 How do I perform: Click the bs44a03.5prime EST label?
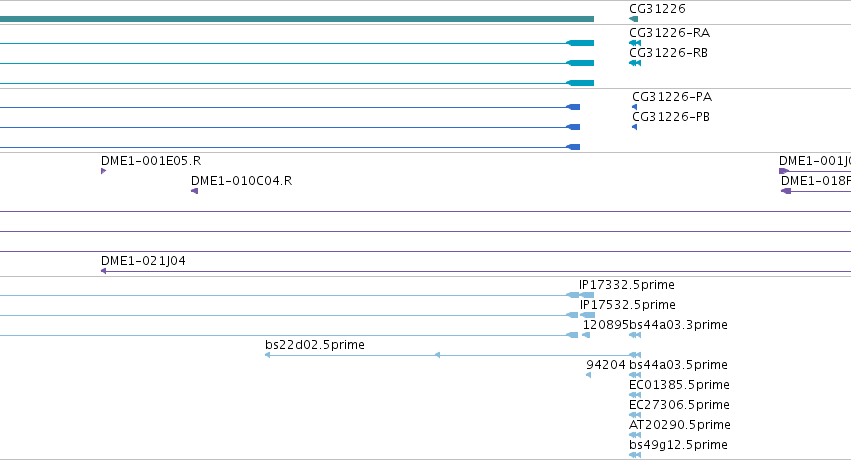coord(678,365)
